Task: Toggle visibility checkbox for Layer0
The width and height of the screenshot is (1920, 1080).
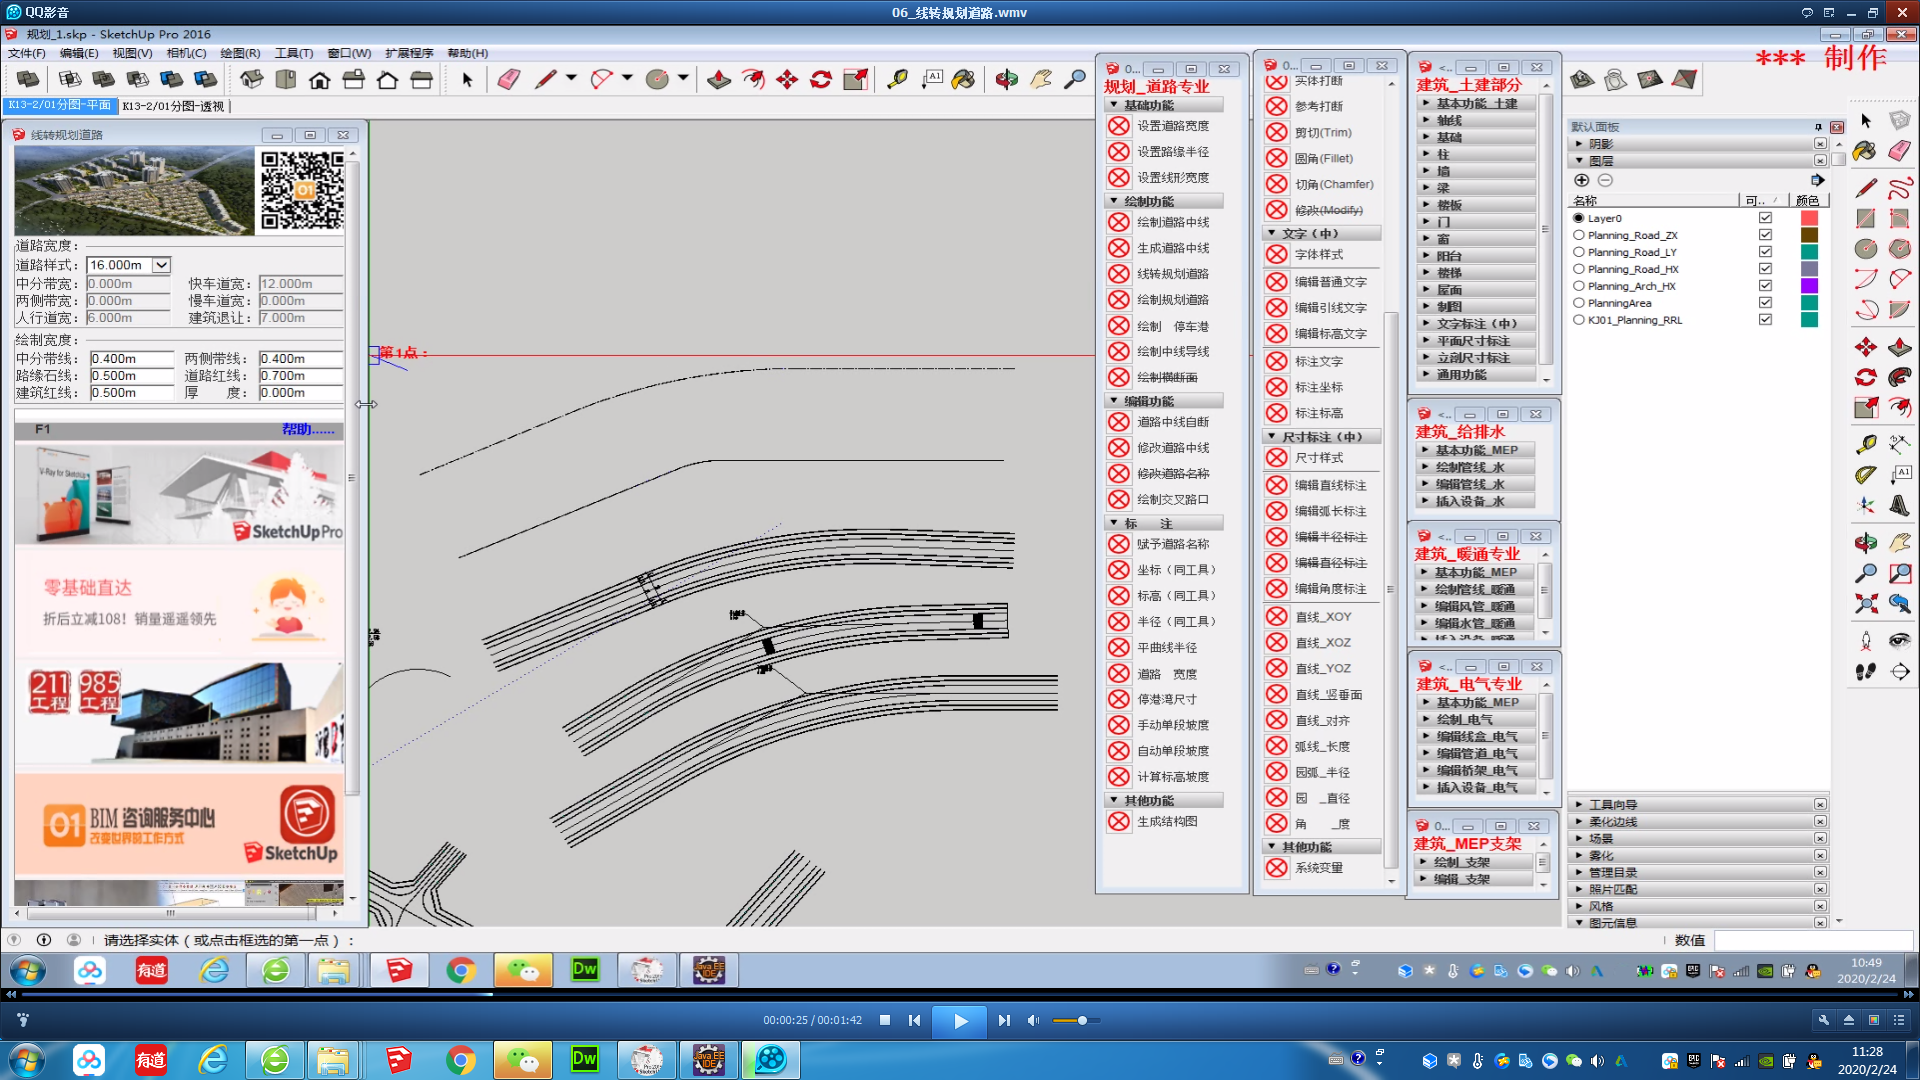Action: click(1765, 218)
